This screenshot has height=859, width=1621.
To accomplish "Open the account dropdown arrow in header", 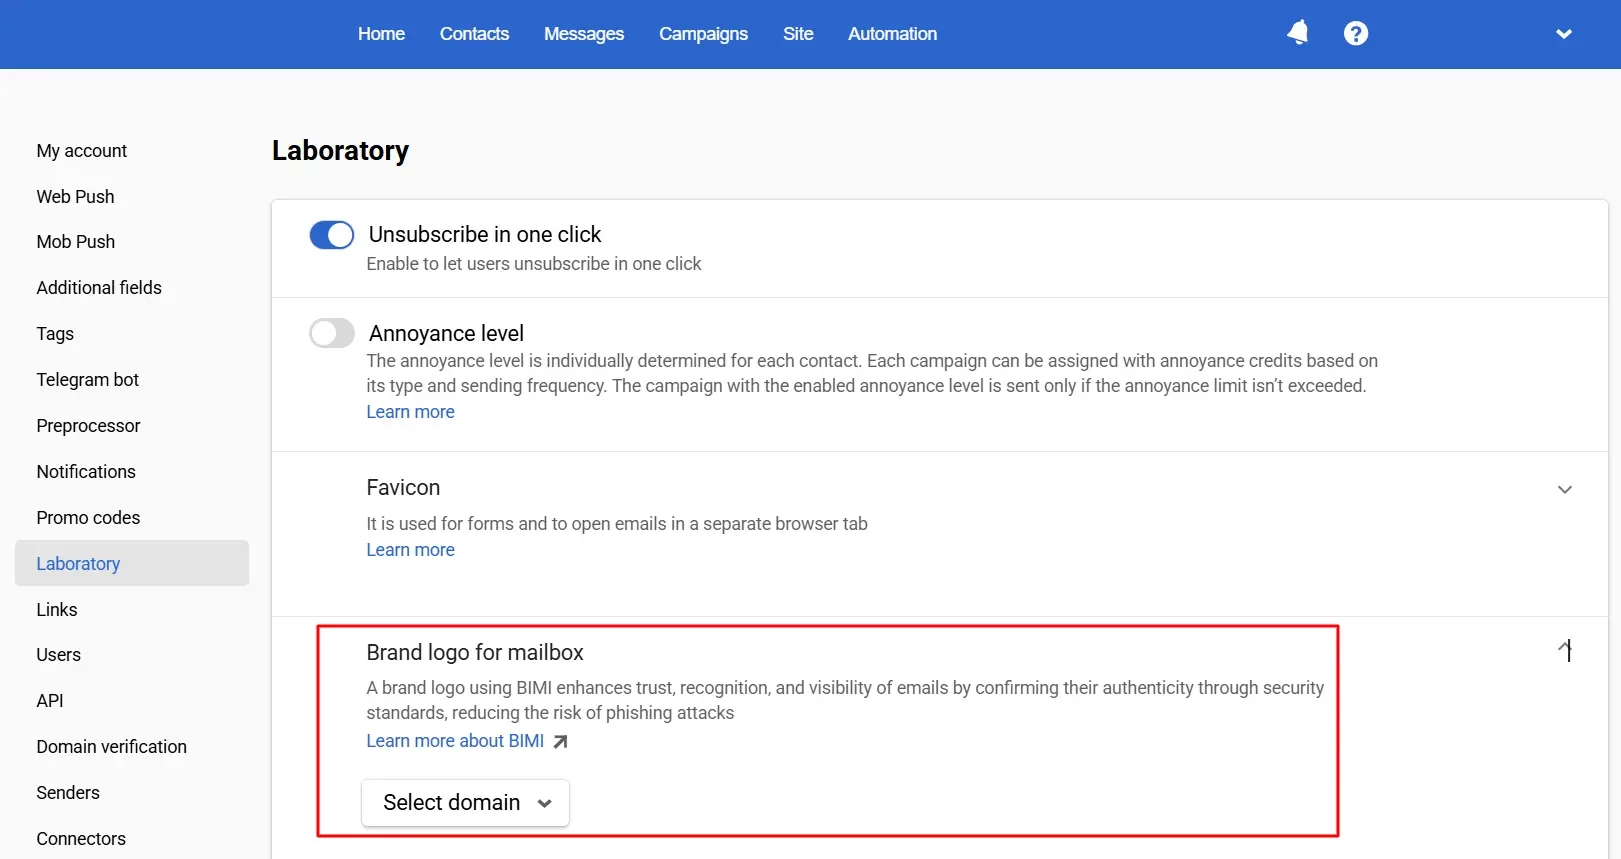I will click(x=1563, y=34).
